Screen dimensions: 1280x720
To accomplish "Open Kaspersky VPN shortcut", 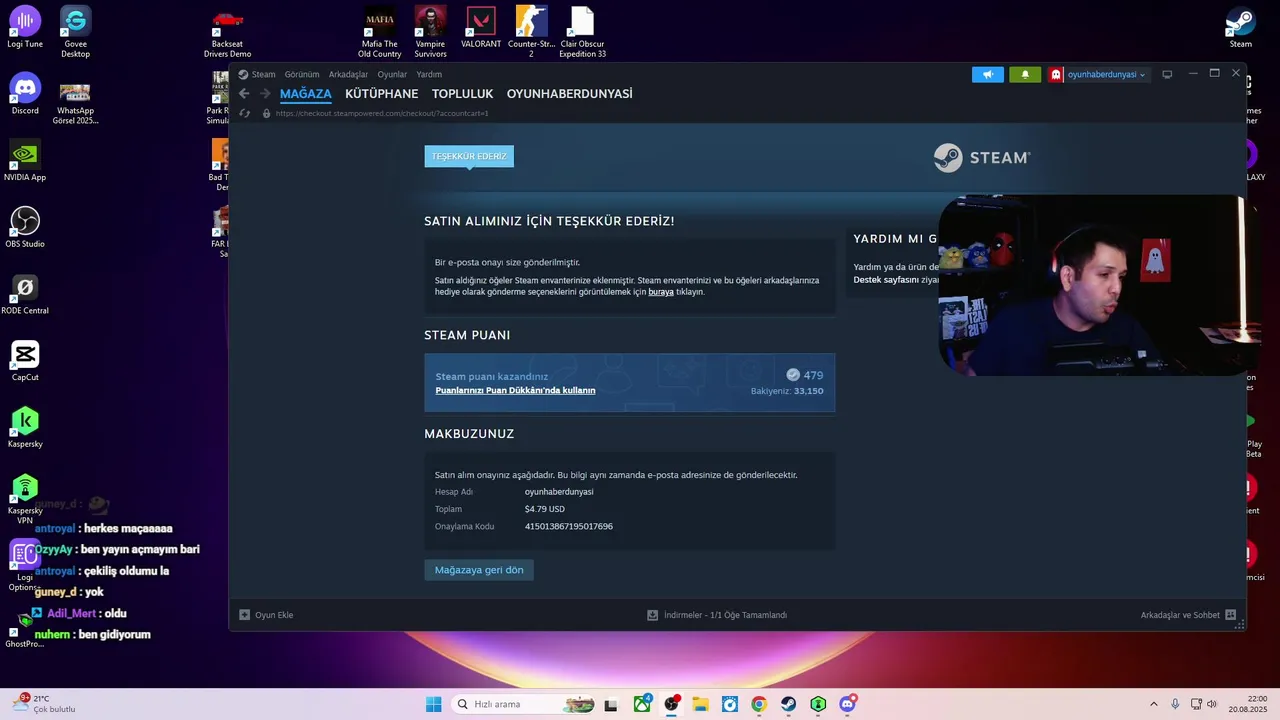I will pyautogui.click(x=25, y=498).
